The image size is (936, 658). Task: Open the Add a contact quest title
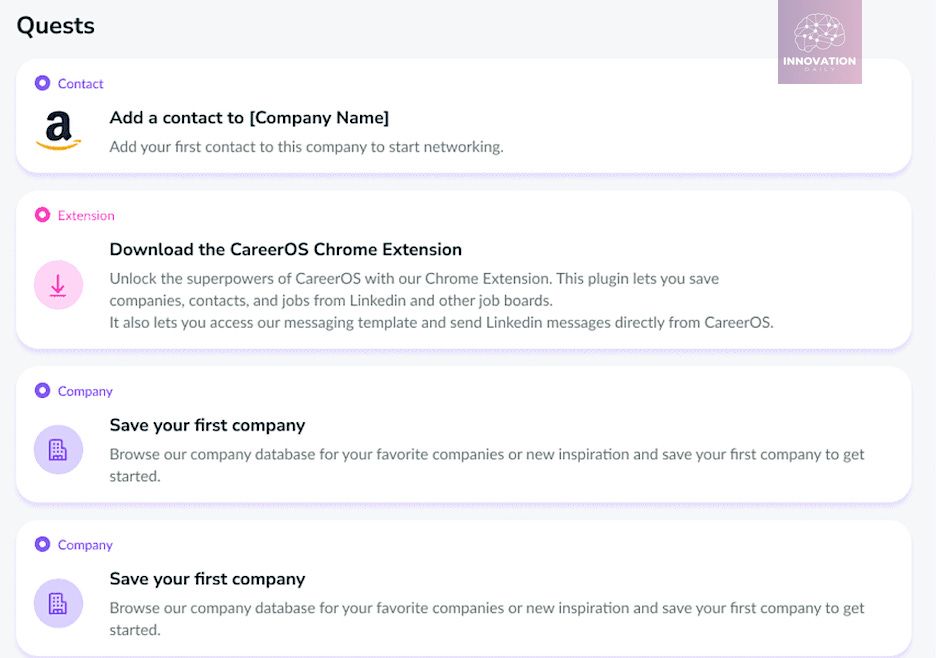(249, 118)
